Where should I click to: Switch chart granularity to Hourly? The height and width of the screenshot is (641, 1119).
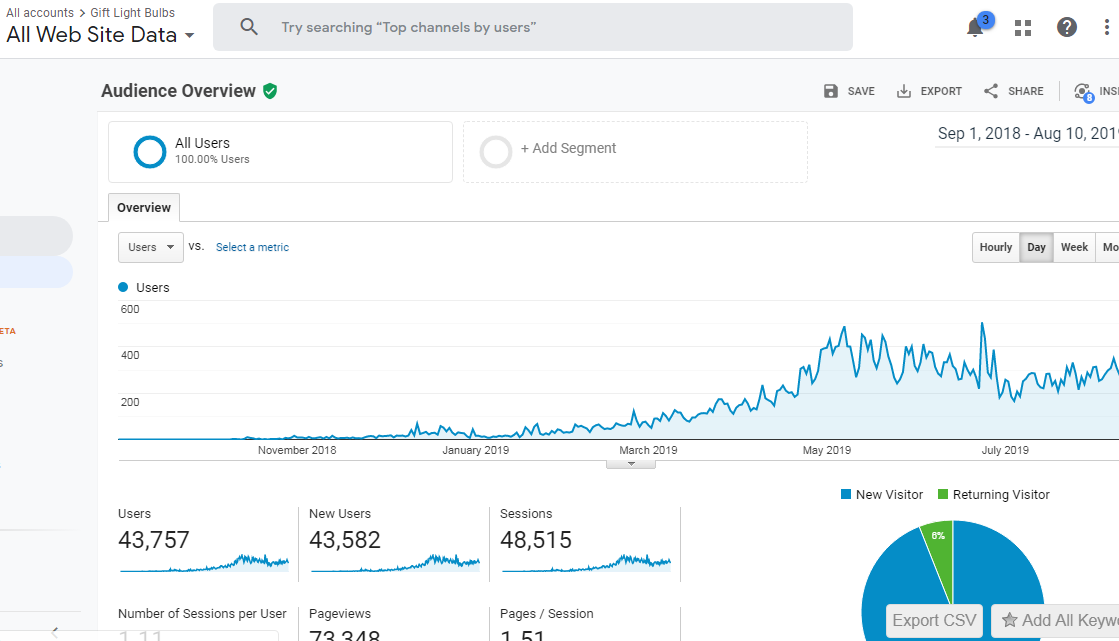pyautogui.click(x=995, y=247)
